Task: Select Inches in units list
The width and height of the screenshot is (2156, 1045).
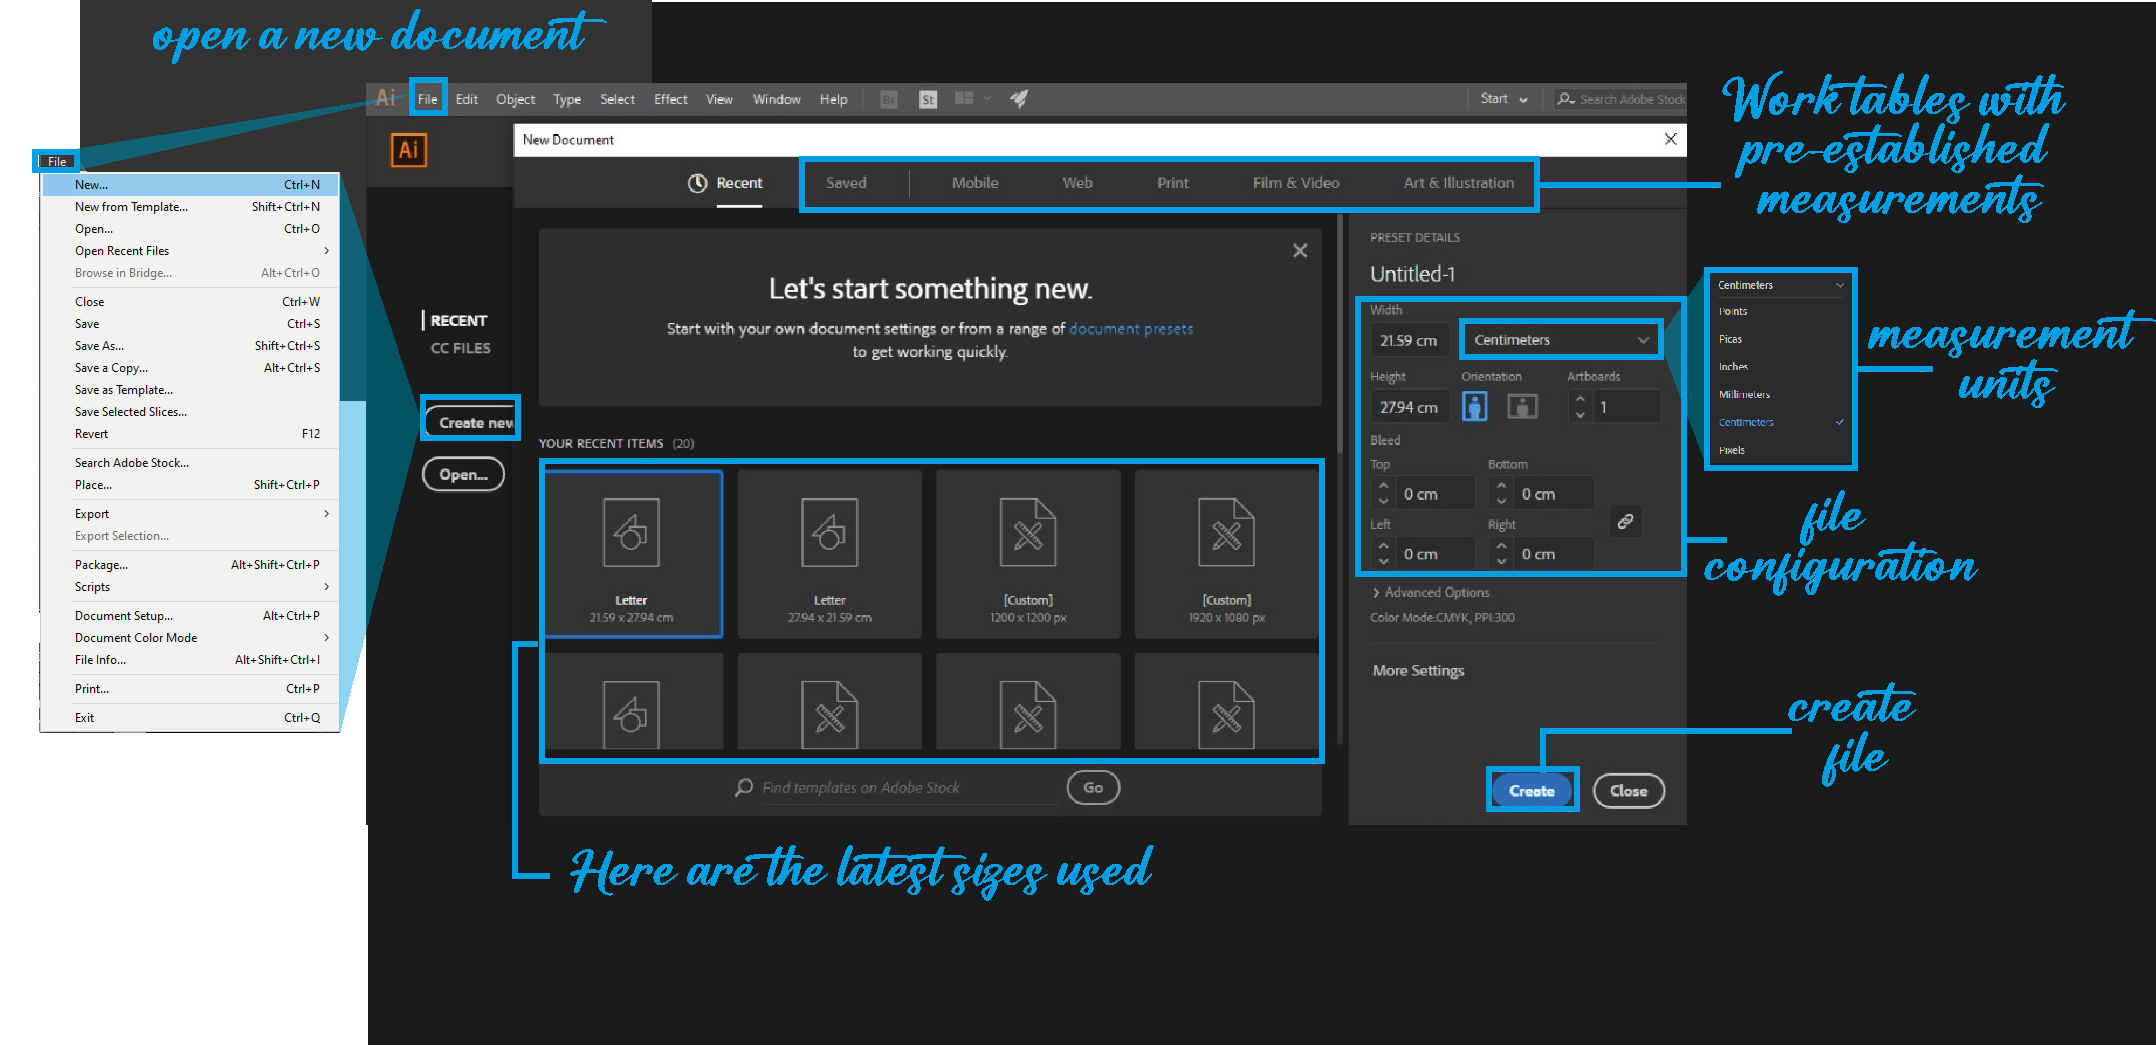Action: [x=1733, y=367]
